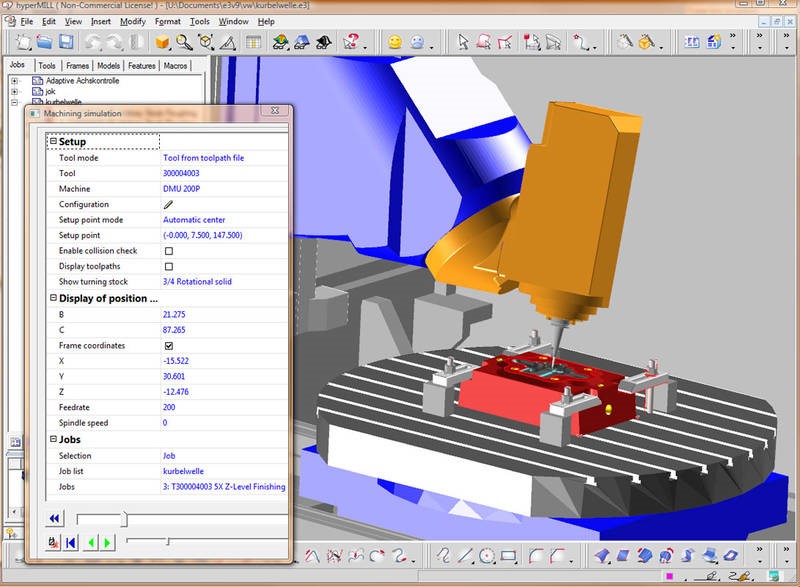Collapse the Jobs section in simulation dialog
The width and height of the screenshot is (800, 587).
tap(53, 439)
